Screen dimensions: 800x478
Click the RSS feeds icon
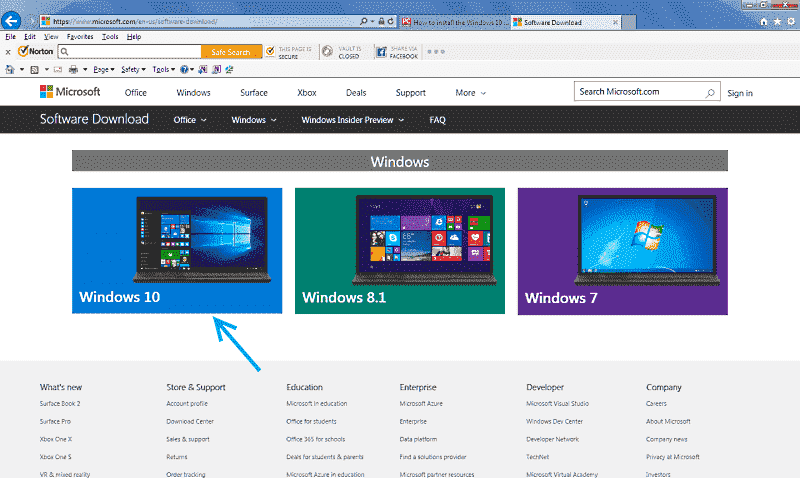coord(34,69)
